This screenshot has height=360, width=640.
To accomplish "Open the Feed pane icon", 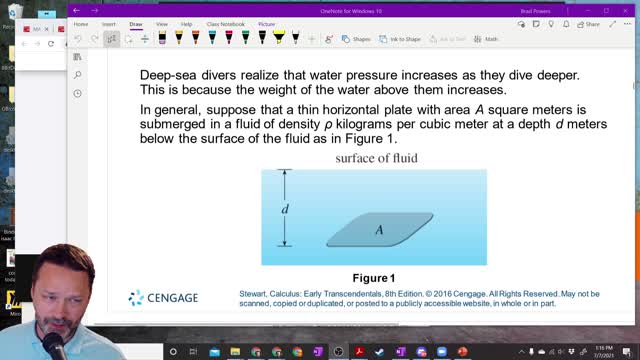I will pos(536,24).
